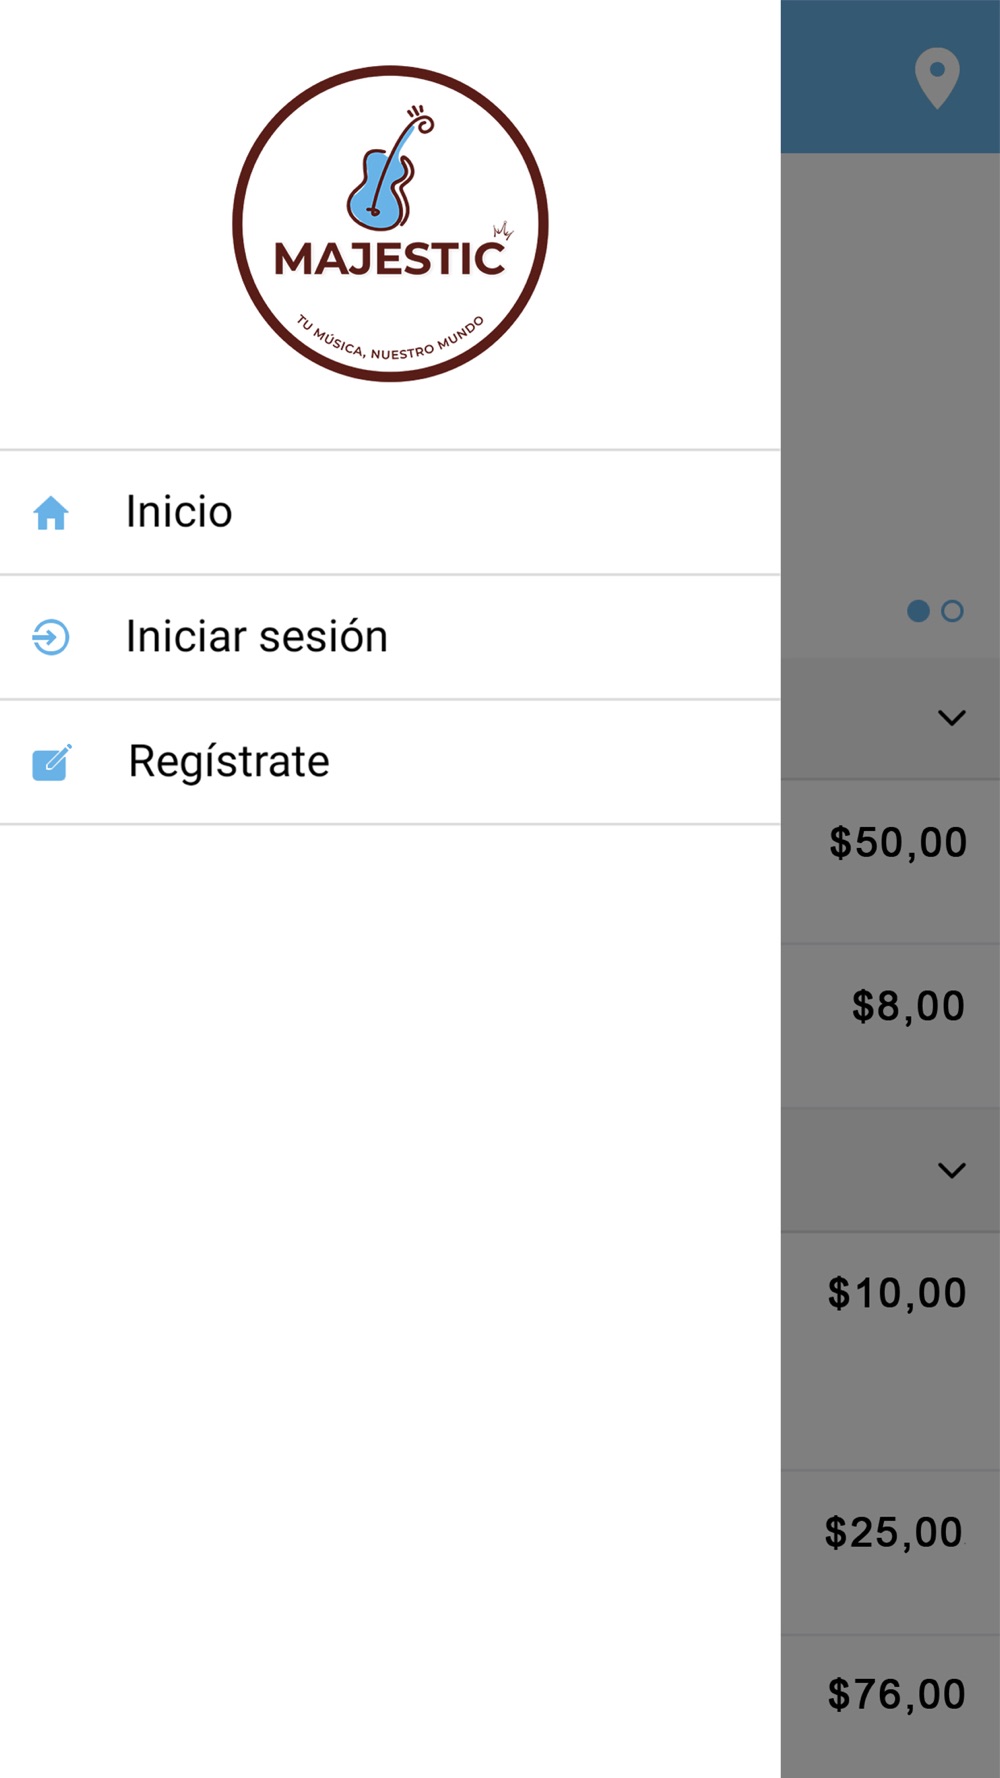Open the Inicio menu entry

click(179, 512)
